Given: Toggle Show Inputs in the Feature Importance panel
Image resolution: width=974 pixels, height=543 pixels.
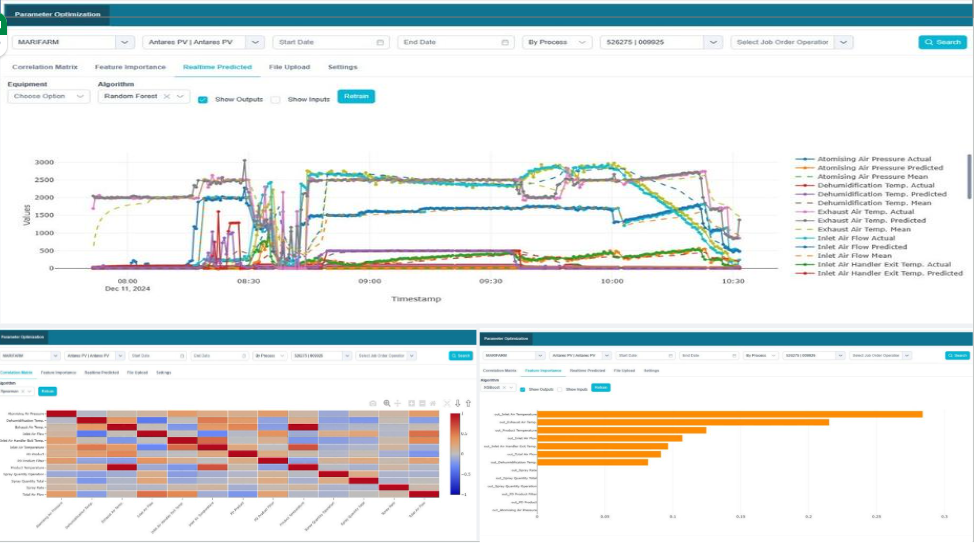Looking at the screenshot, I should tap(560, 389).
